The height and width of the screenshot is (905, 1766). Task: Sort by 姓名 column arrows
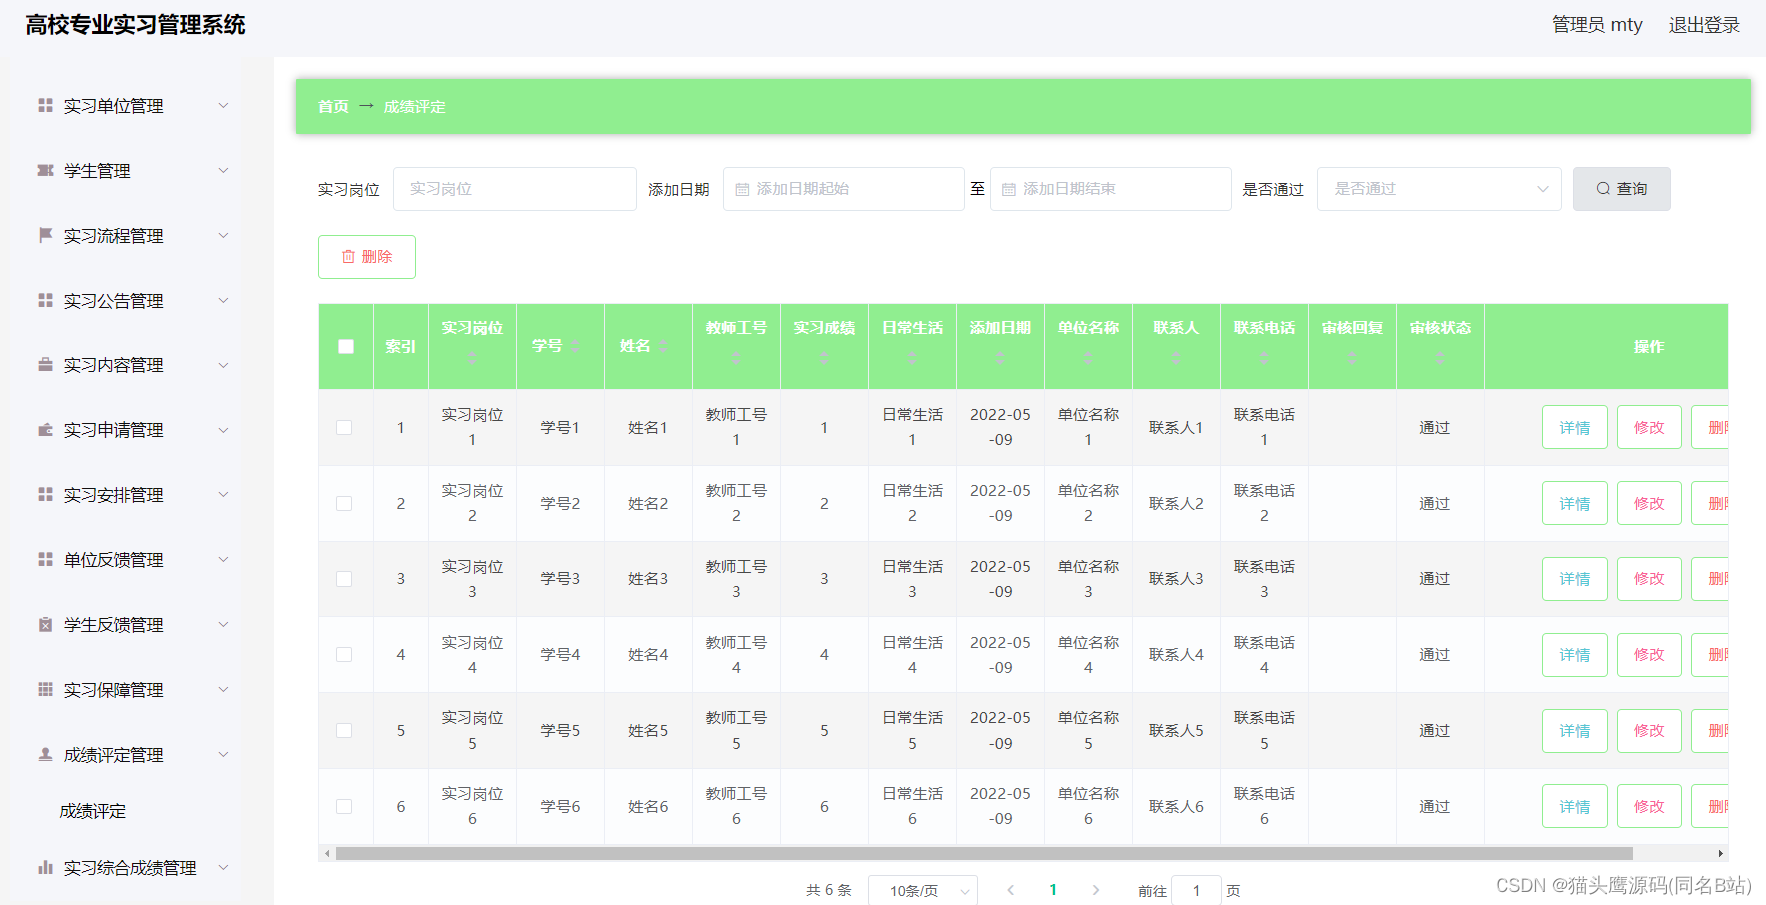tap(663, 346)
